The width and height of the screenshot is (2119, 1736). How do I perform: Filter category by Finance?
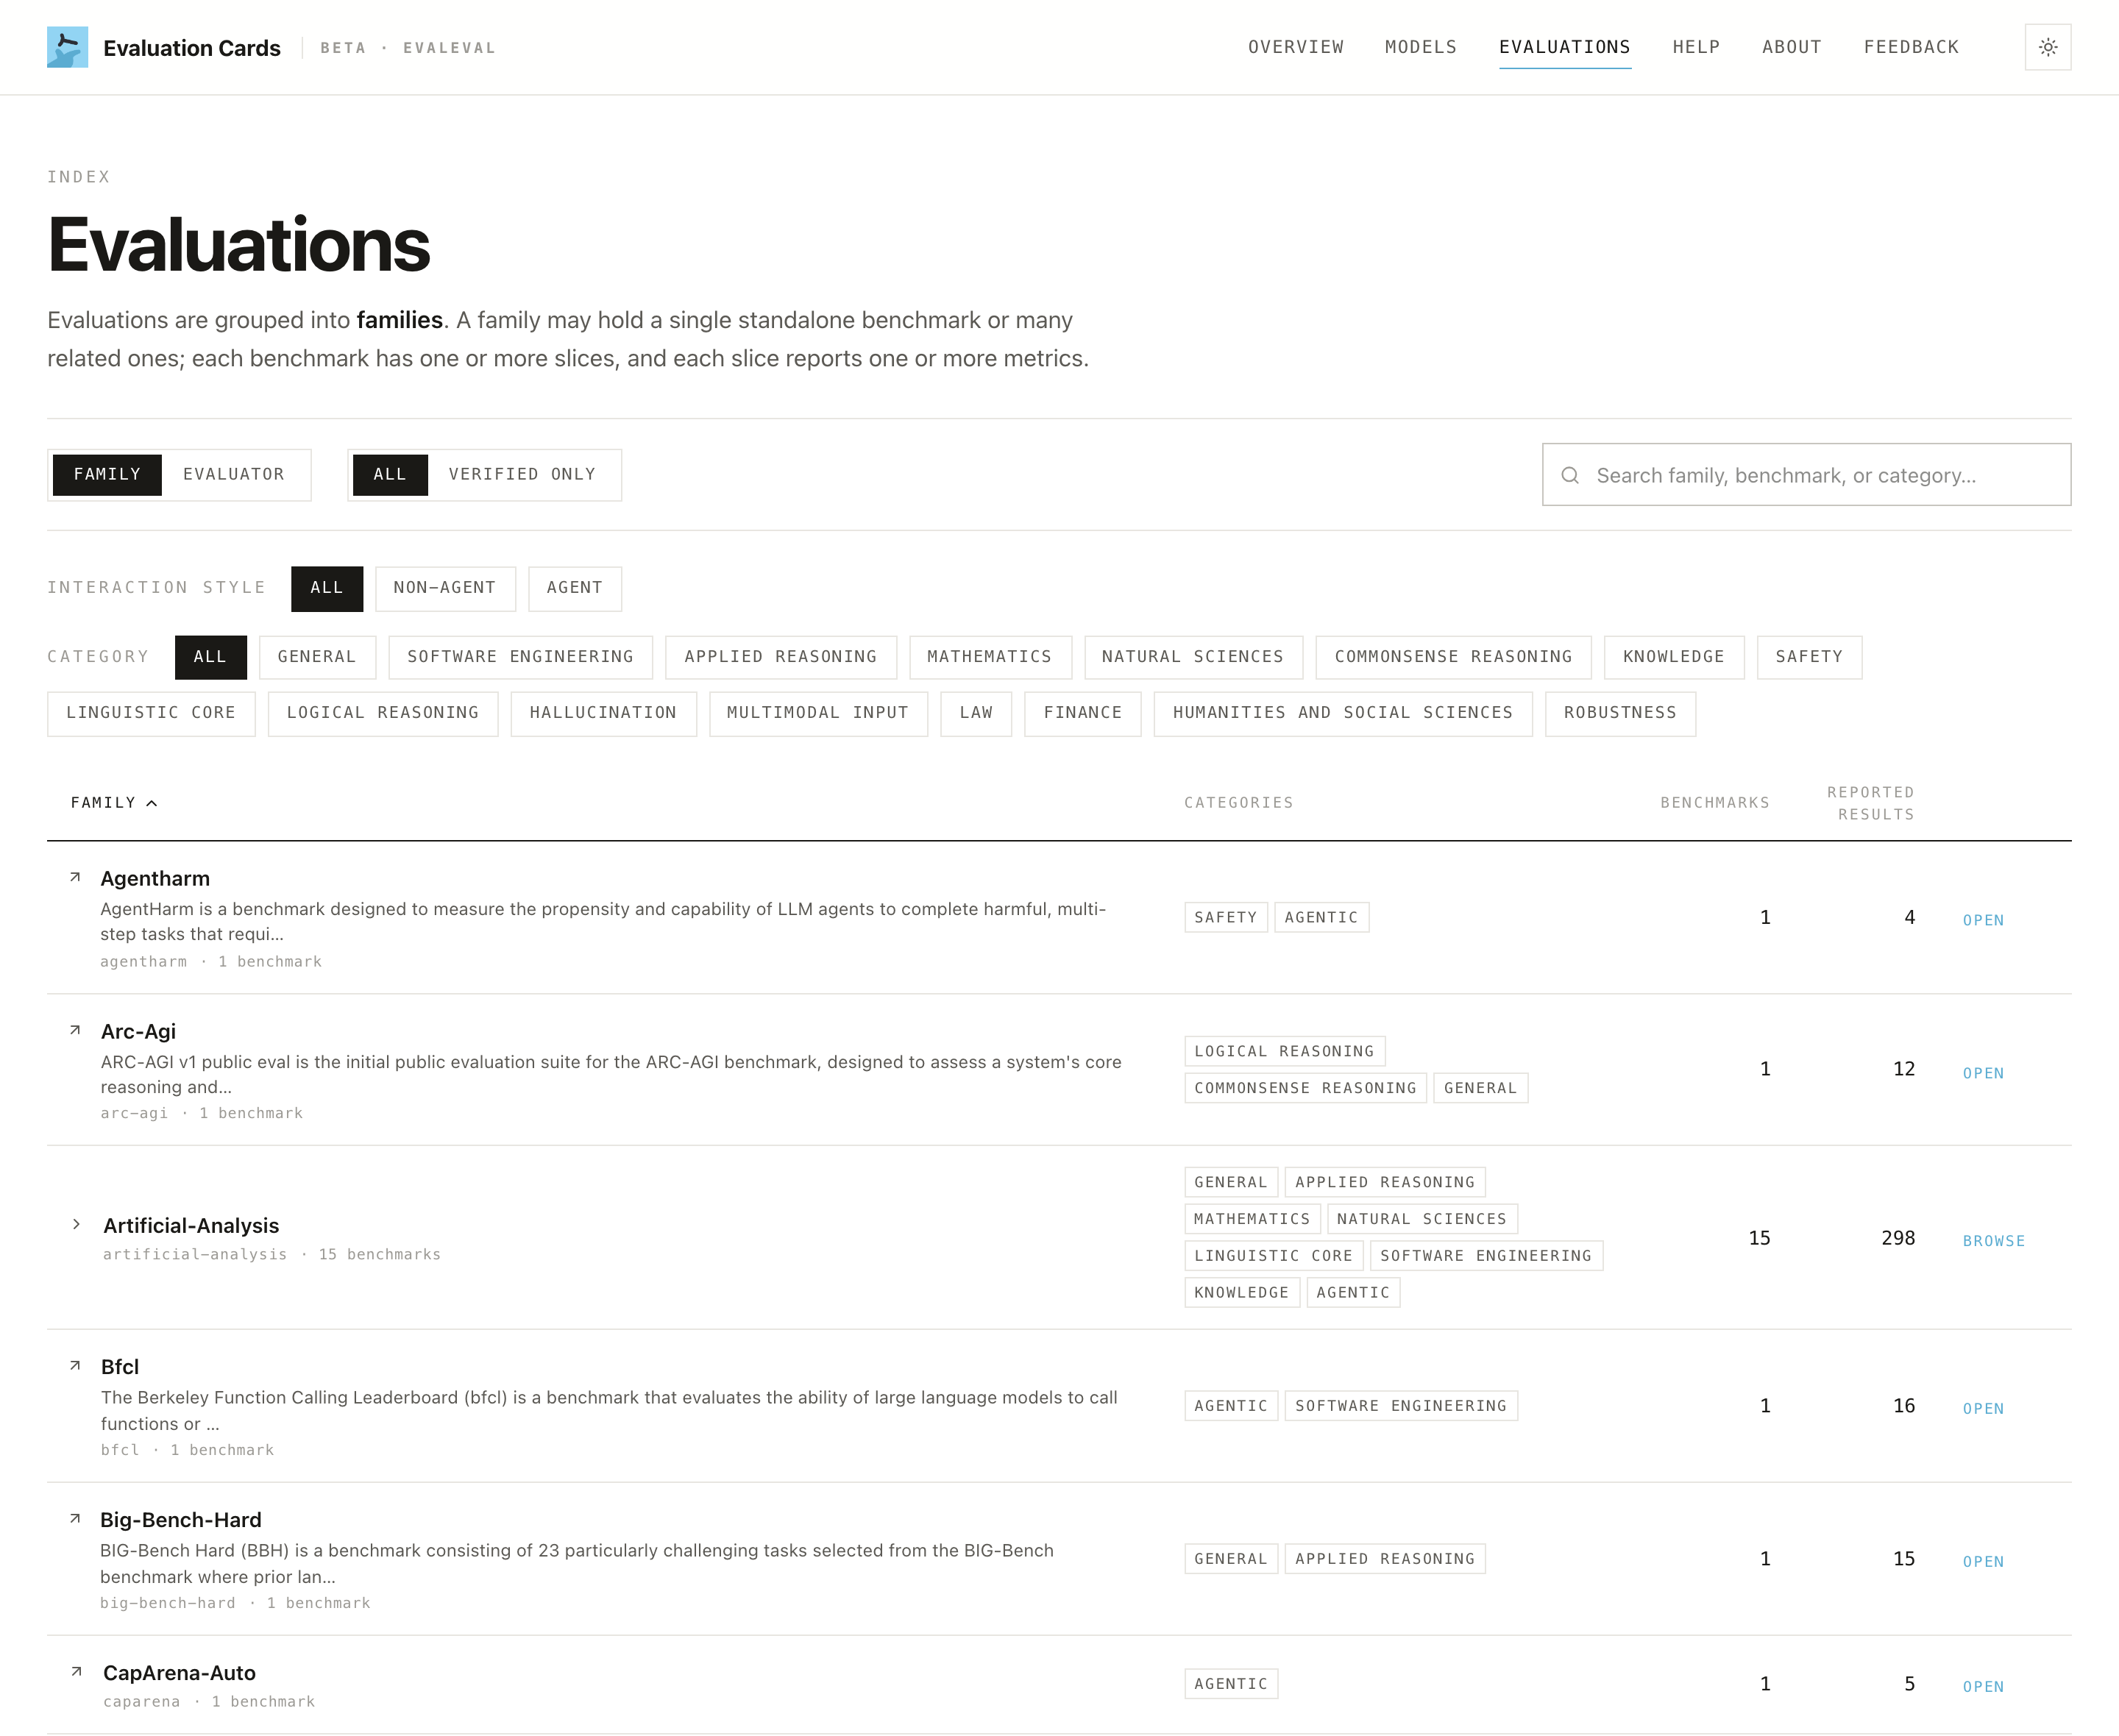point(1083,713)
